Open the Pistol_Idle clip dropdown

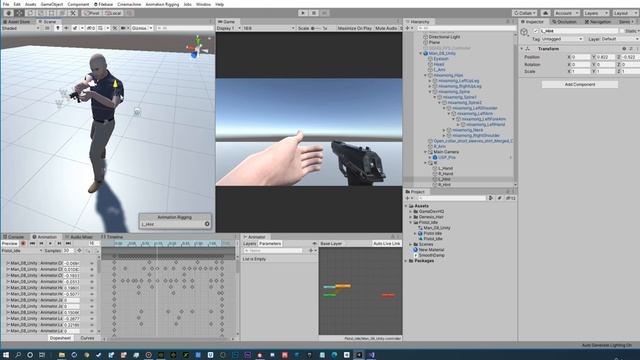tap(22, 251)
